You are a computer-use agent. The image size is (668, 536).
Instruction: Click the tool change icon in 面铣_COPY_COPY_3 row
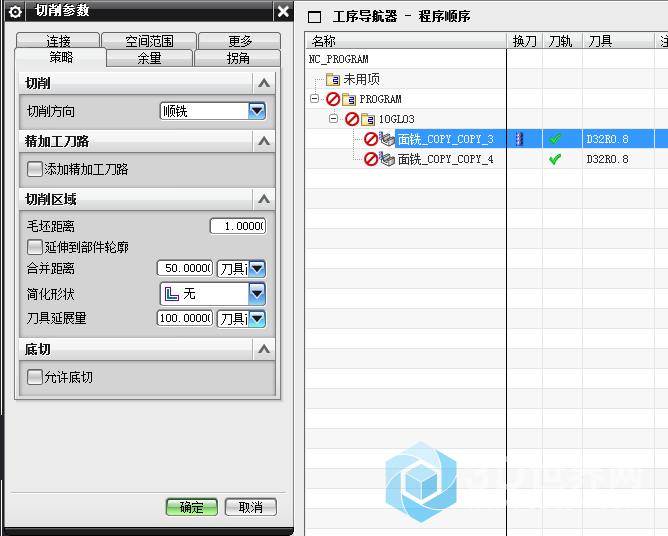click(x=519, y=139)
